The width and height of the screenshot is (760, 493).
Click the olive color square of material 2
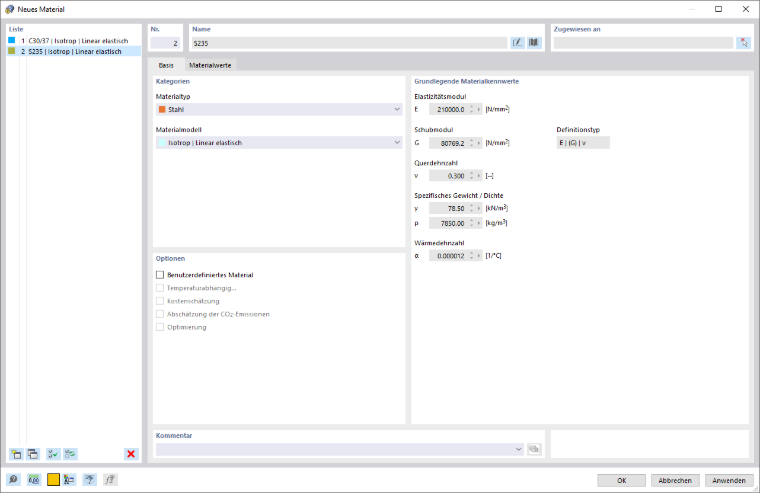point(12,51)
